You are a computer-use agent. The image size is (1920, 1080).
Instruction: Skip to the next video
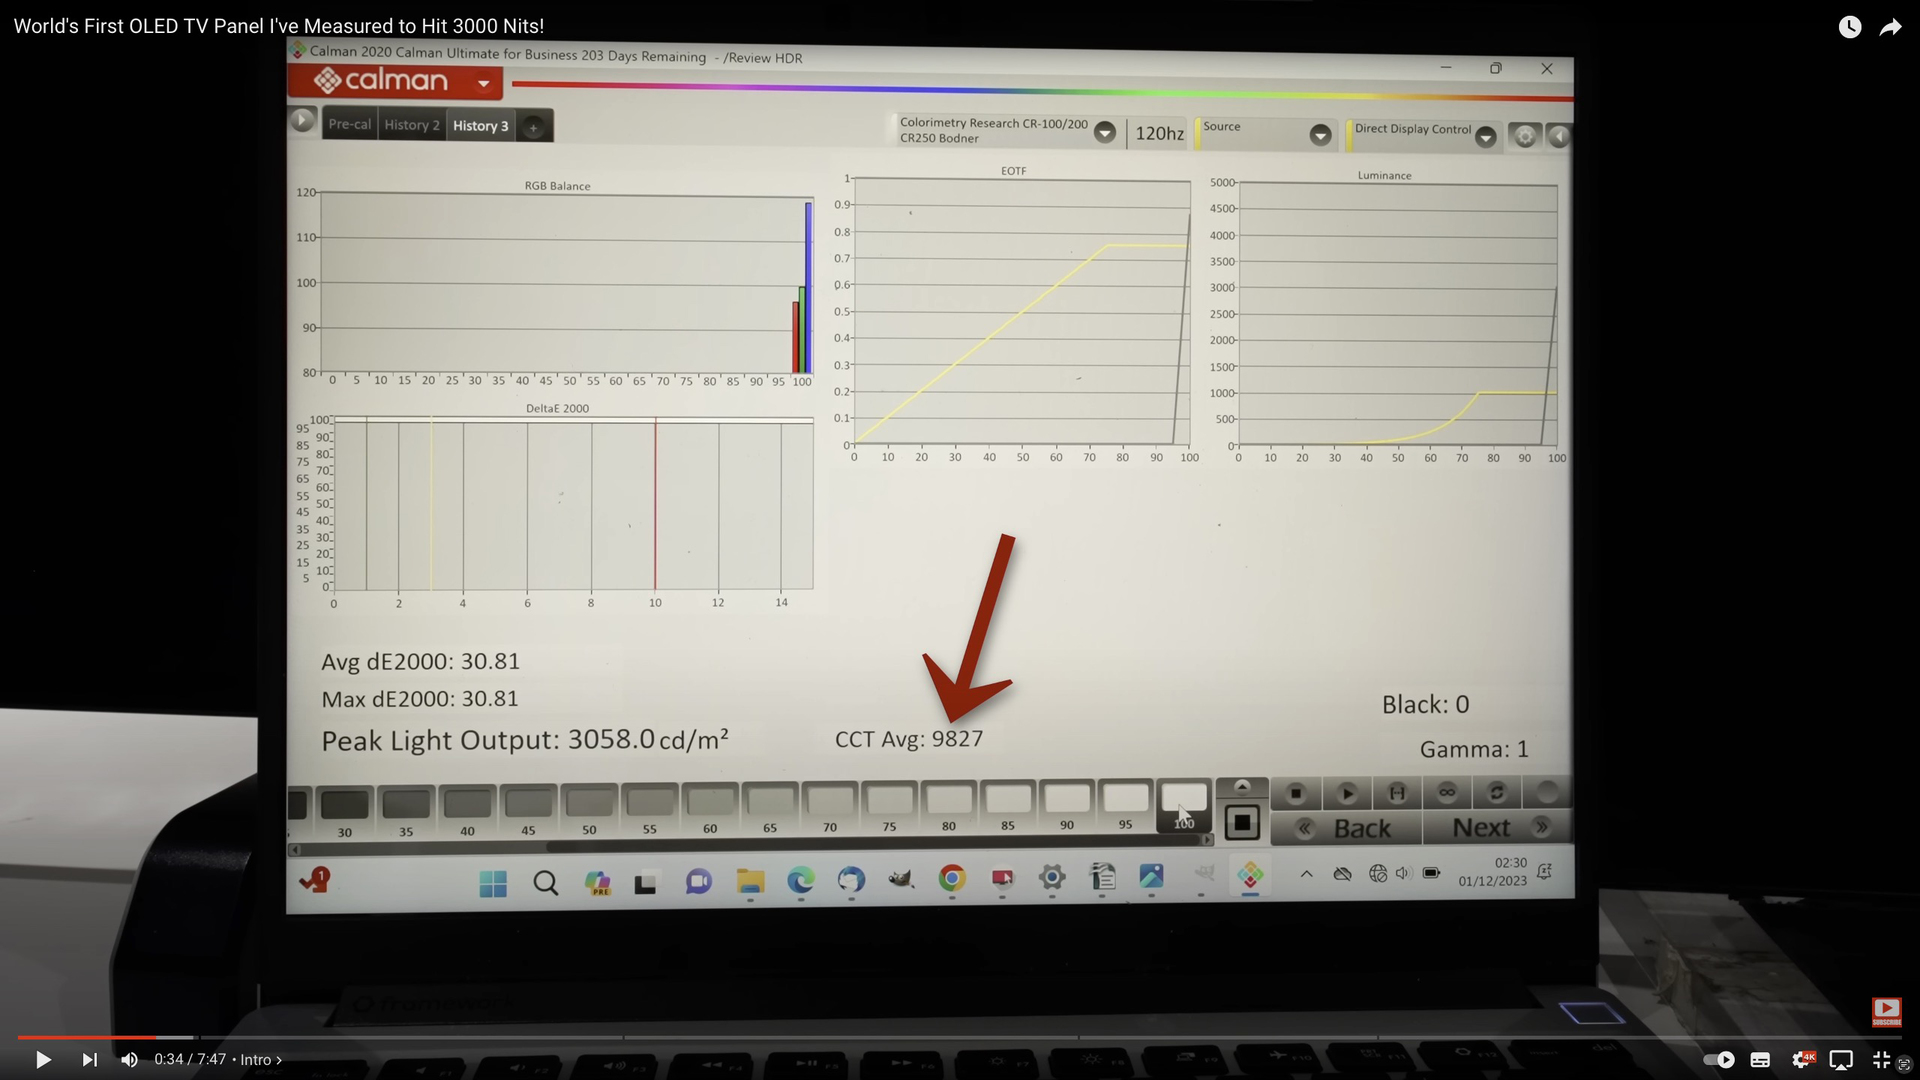pos(89,1060)
